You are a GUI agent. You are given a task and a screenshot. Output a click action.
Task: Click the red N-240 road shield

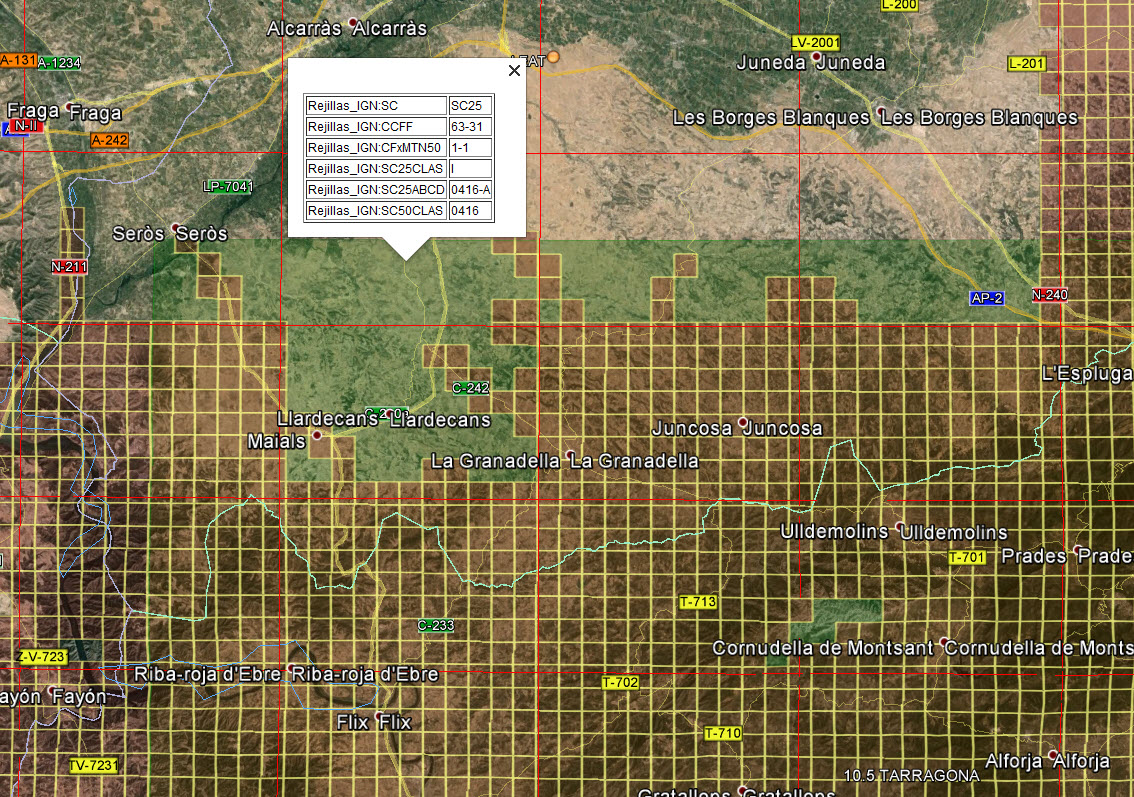coord(1049,295)
